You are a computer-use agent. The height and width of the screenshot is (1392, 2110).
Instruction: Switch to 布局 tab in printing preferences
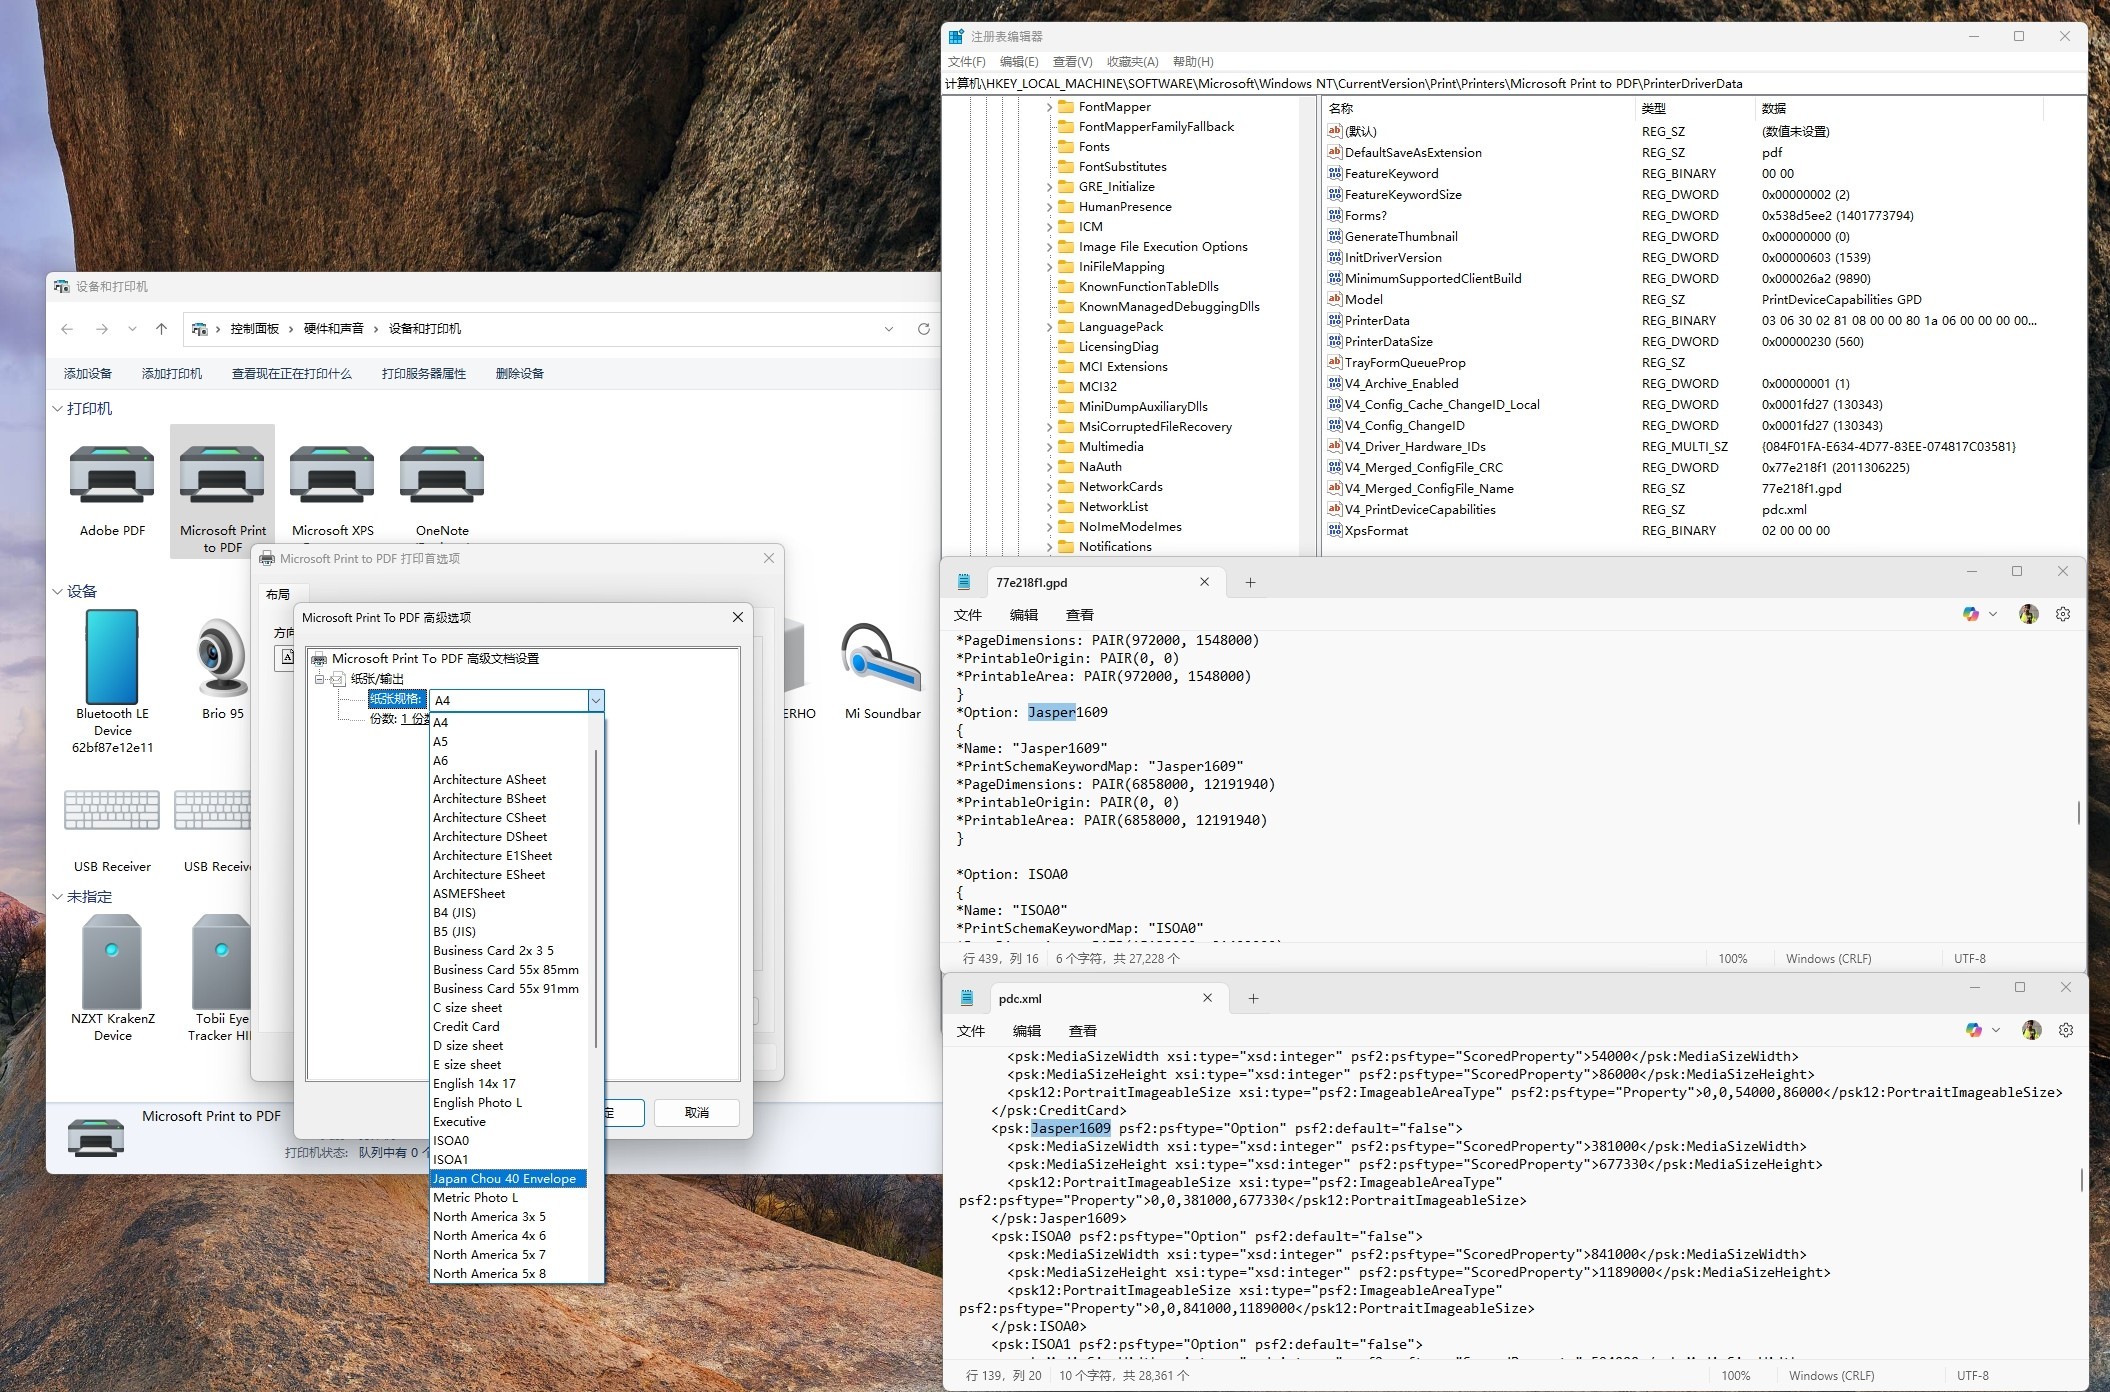(x=278, y=594)
